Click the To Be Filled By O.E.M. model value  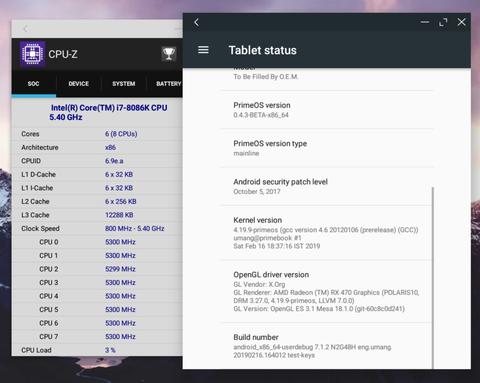point(266,77)
